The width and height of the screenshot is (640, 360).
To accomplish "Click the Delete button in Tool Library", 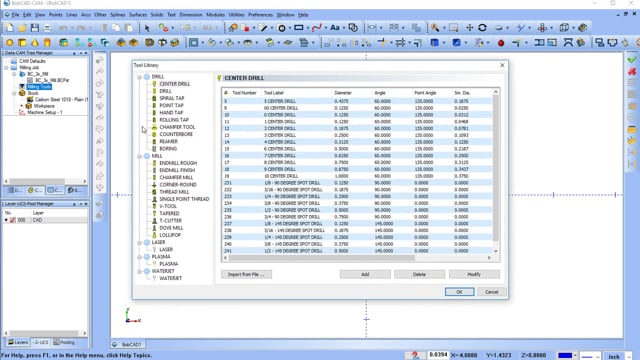I will (419, 274).
